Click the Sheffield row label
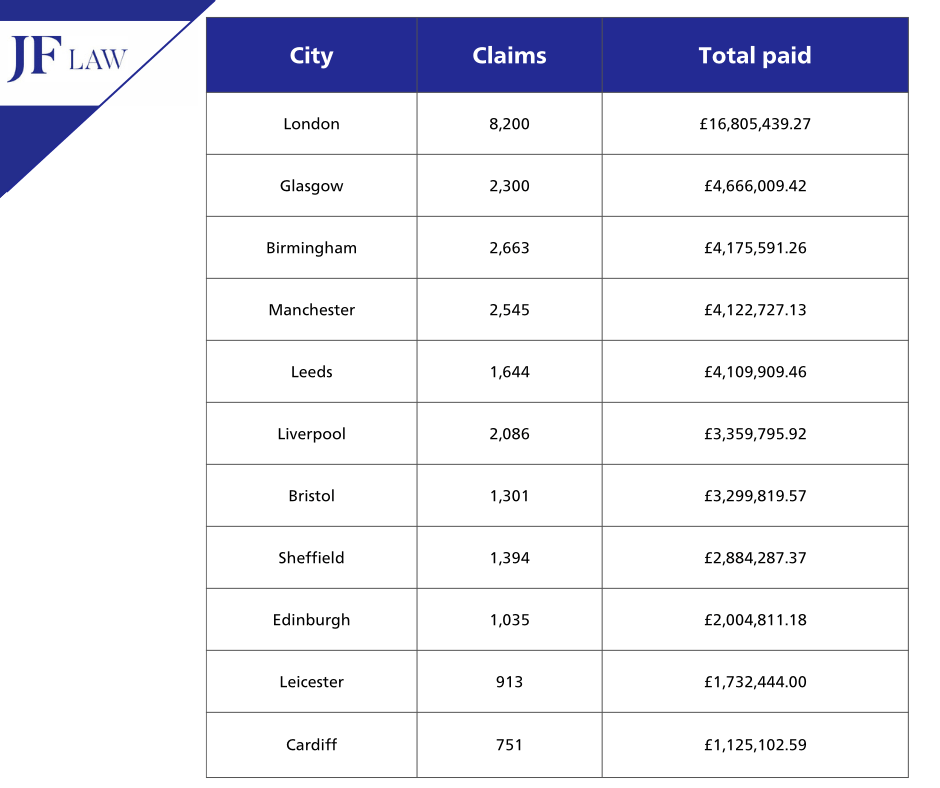 (x=311, y=558)
